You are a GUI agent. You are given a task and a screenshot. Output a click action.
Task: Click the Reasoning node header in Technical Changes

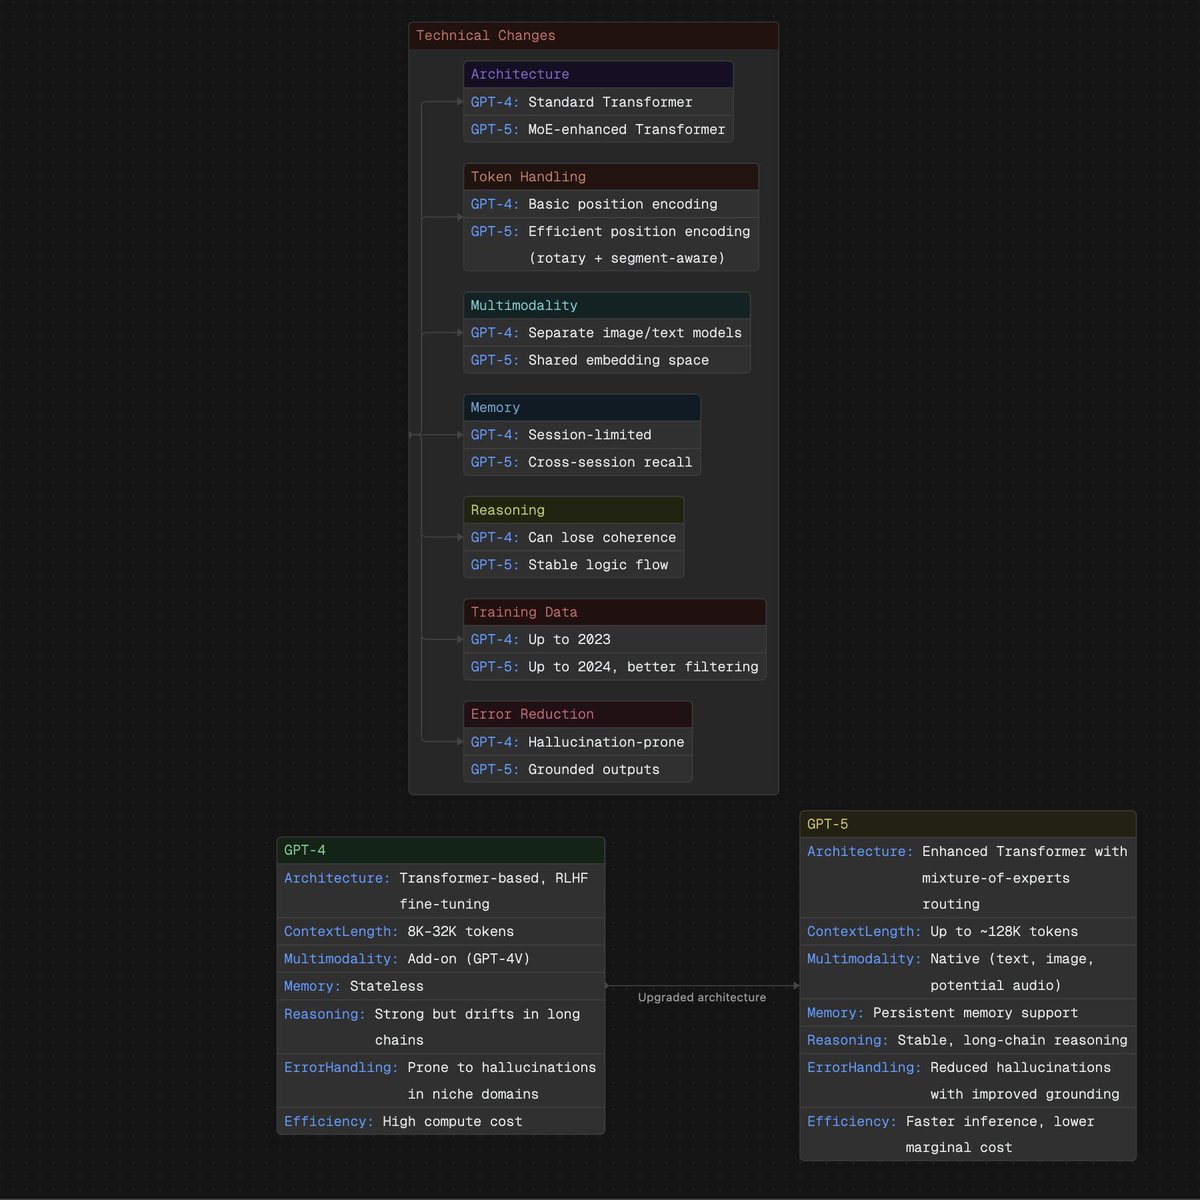pos(574,510)
